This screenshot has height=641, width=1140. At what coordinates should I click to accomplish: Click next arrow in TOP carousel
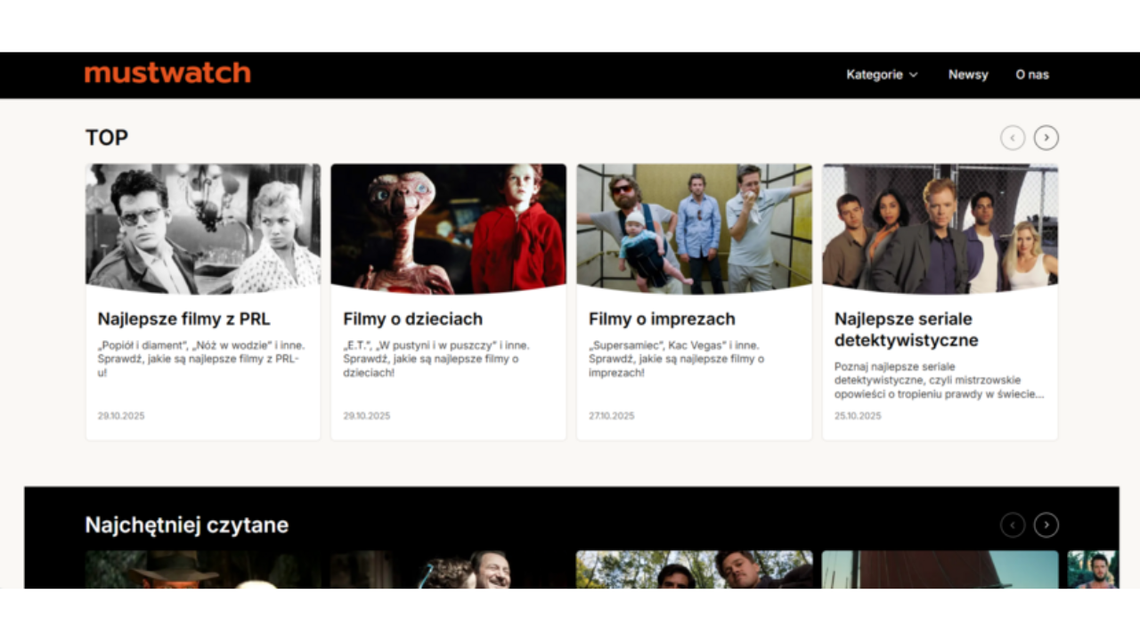click(1046, 138)
